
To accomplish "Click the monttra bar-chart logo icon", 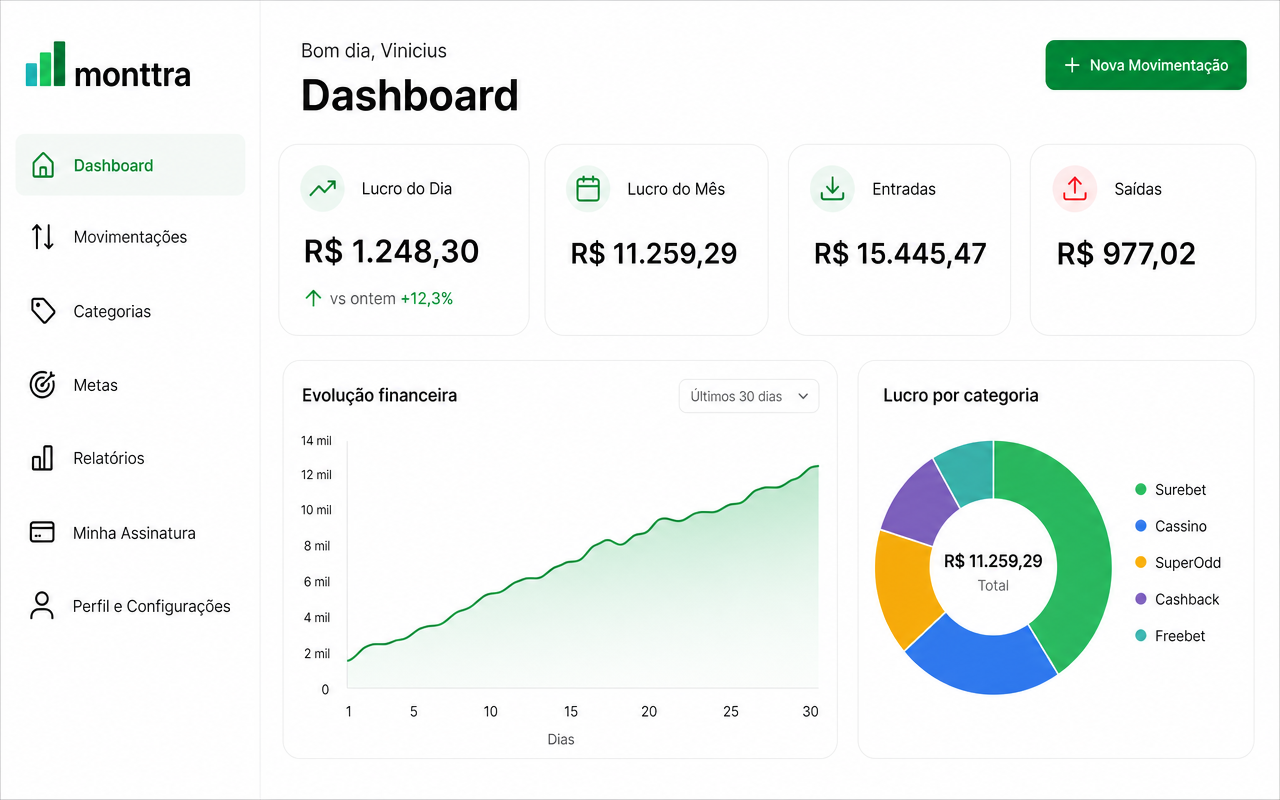I will coord(45,64).
